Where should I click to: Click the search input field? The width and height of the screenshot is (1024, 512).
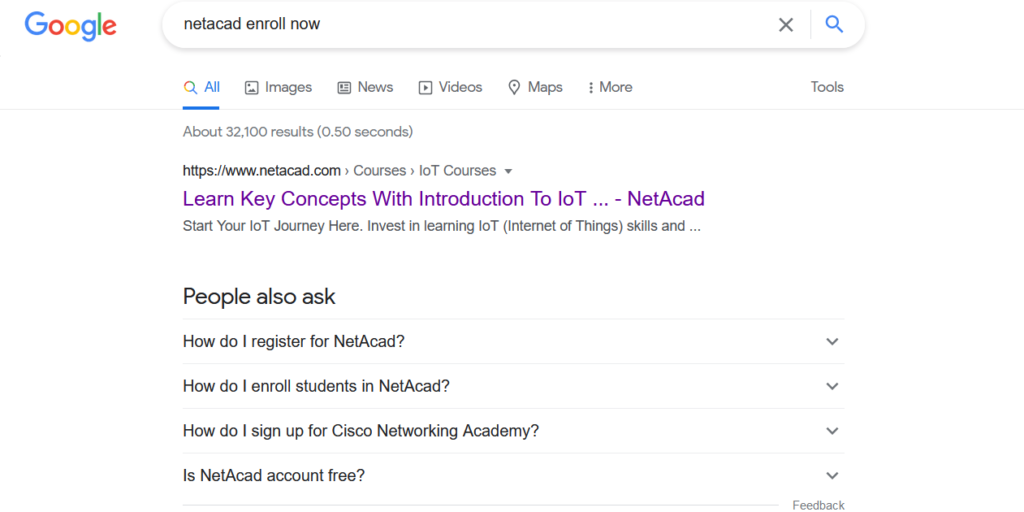(x=470, y=25)
